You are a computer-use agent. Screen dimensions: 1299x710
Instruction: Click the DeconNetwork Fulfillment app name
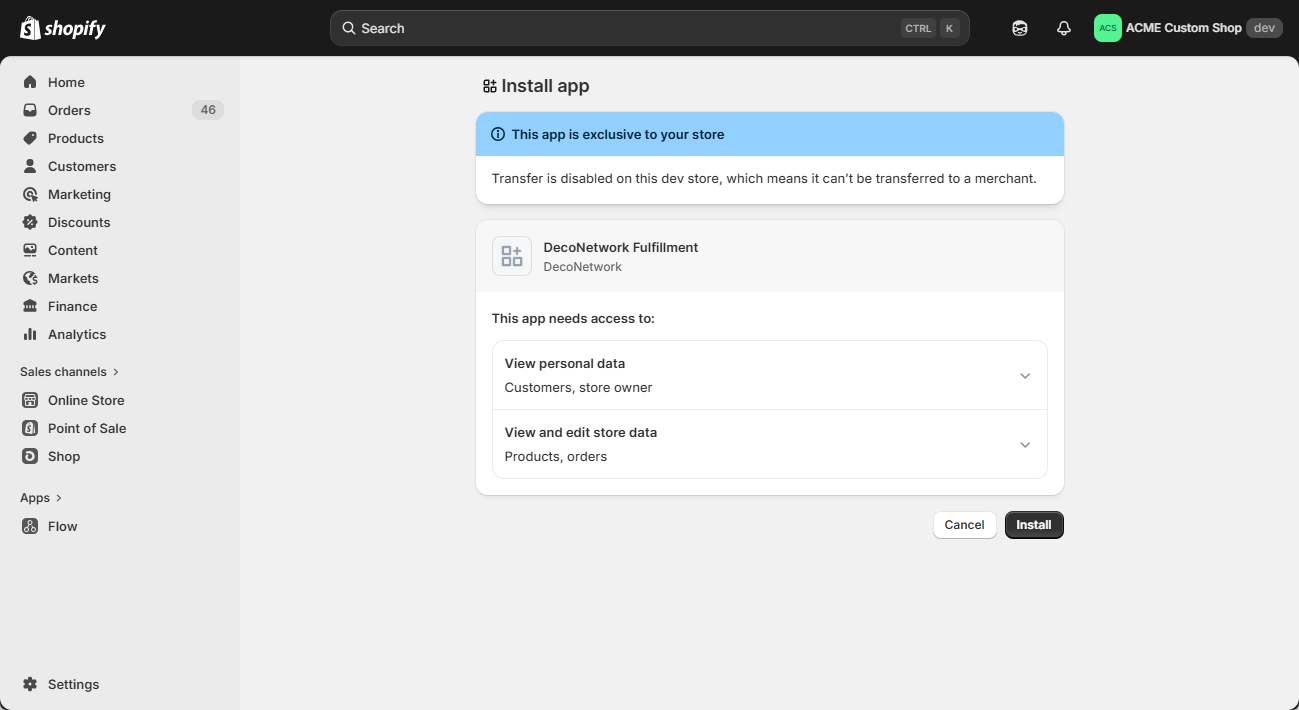click(621, 247)
